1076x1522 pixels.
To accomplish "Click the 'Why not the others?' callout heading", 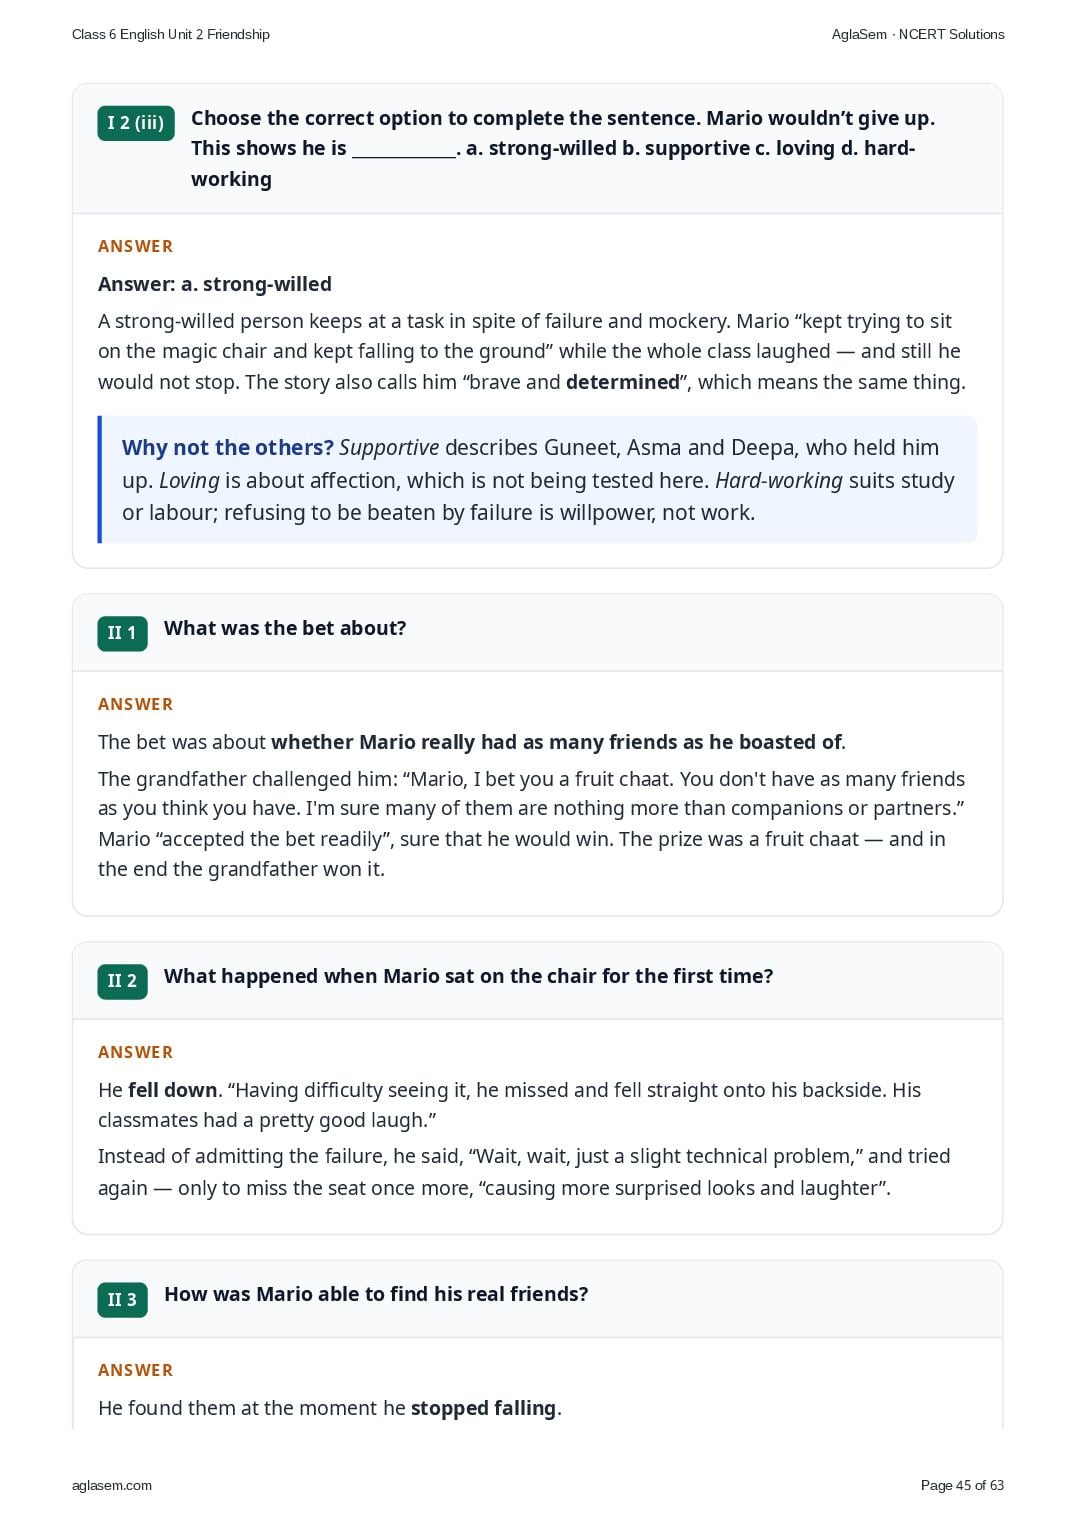I will [228, 447].
